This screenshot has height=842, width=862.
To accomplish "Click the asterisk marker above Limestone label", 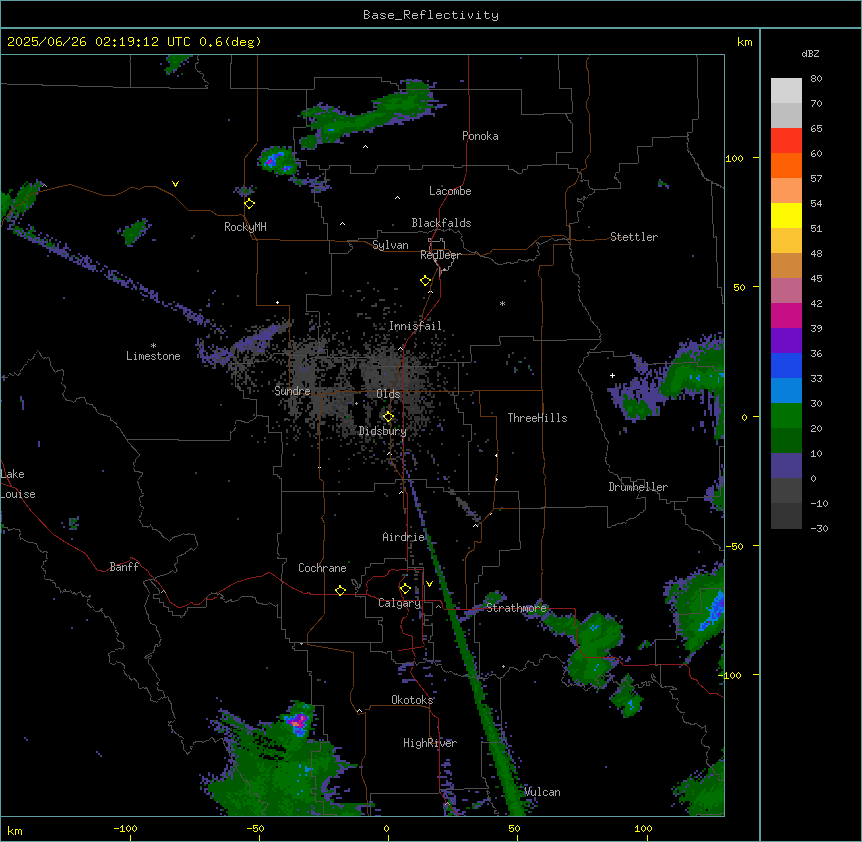I will coord(153,346).
